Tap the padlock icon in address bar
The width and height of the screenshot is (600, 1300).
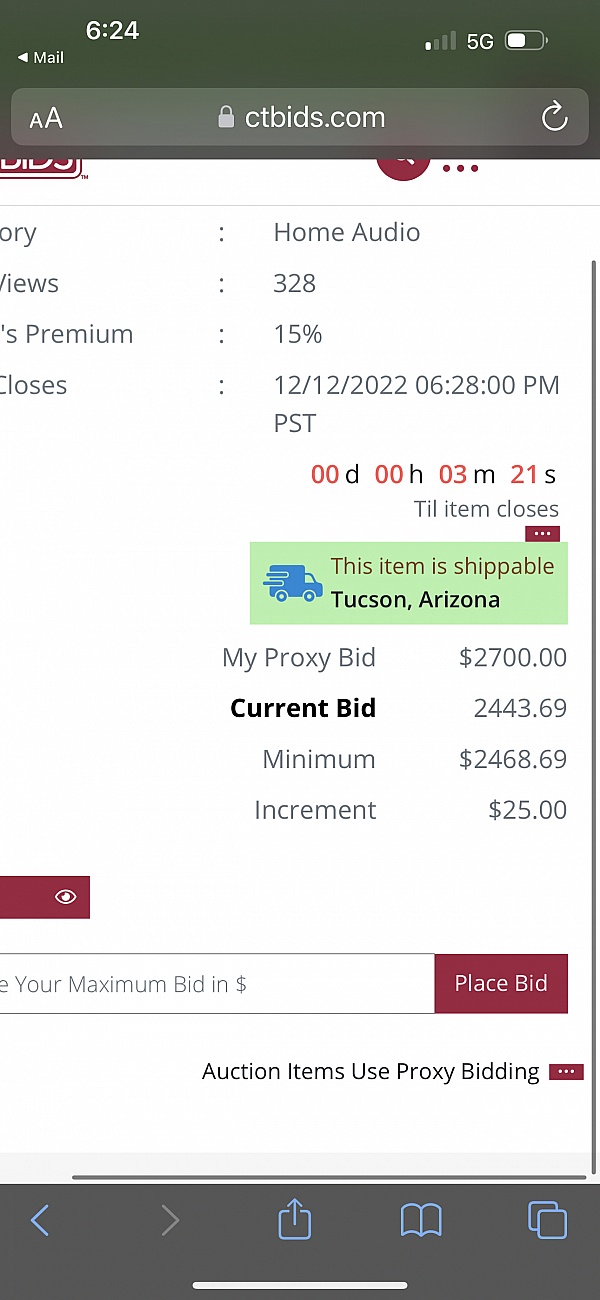pos(225,116)
